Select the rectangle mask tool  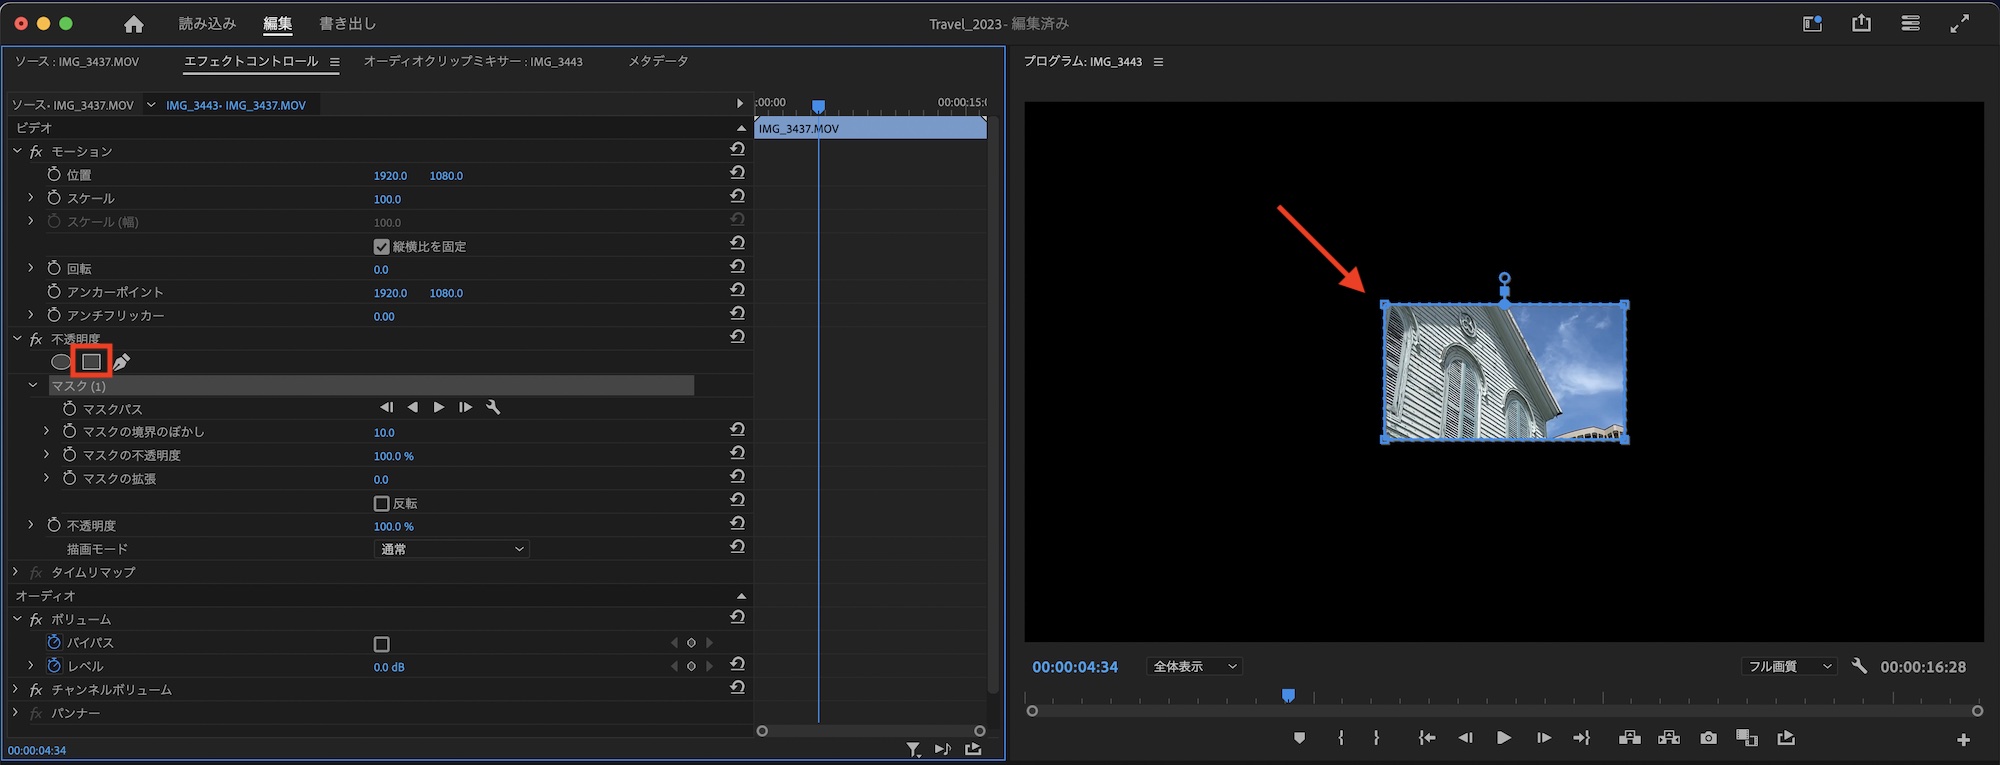pos(91,361)
